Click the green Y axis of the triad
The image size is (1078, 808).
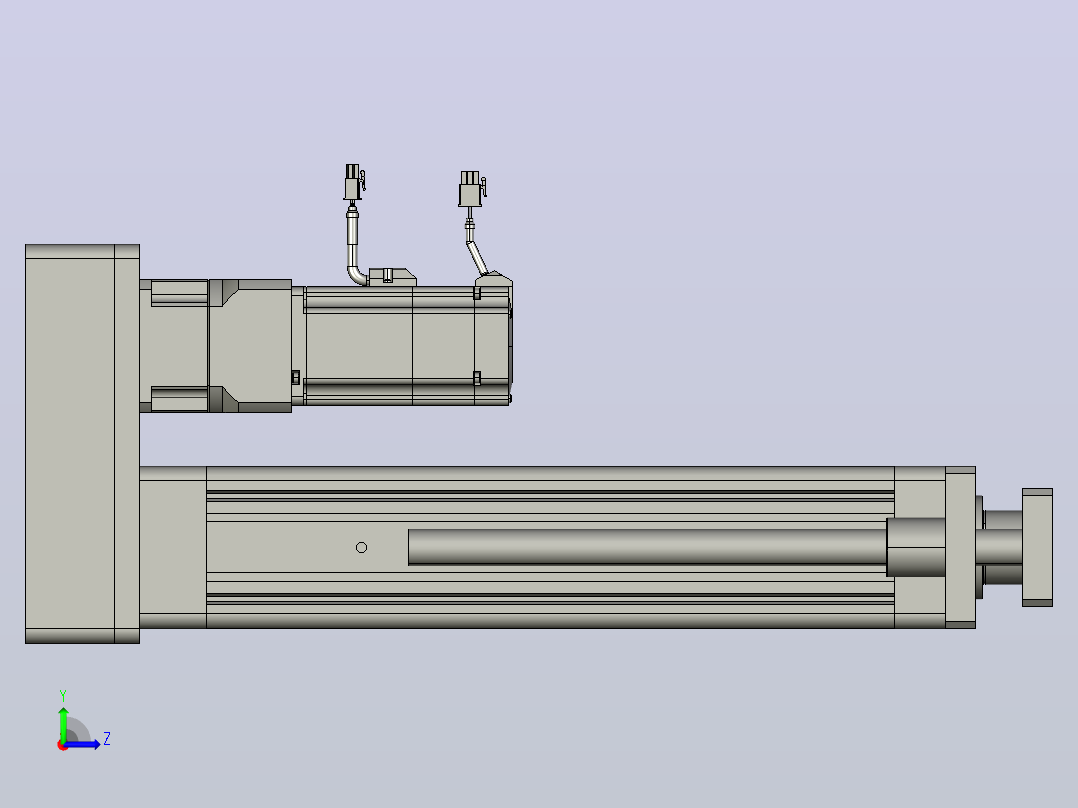click(x=63, y=723)
